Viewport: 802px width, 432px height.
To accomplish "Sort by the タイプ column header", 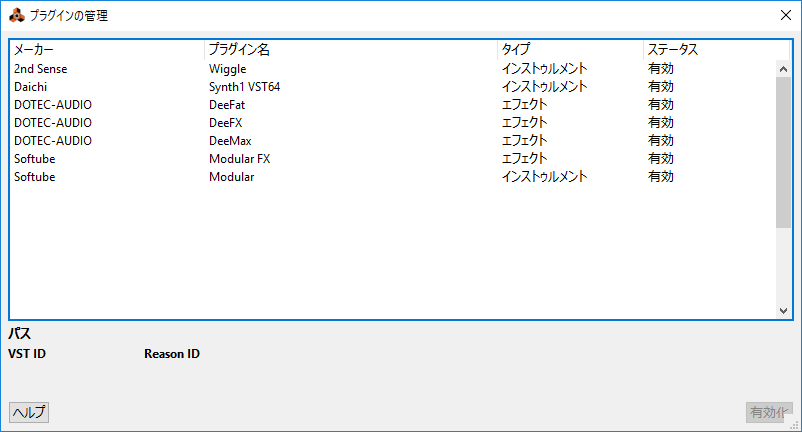I will point(570,50).
